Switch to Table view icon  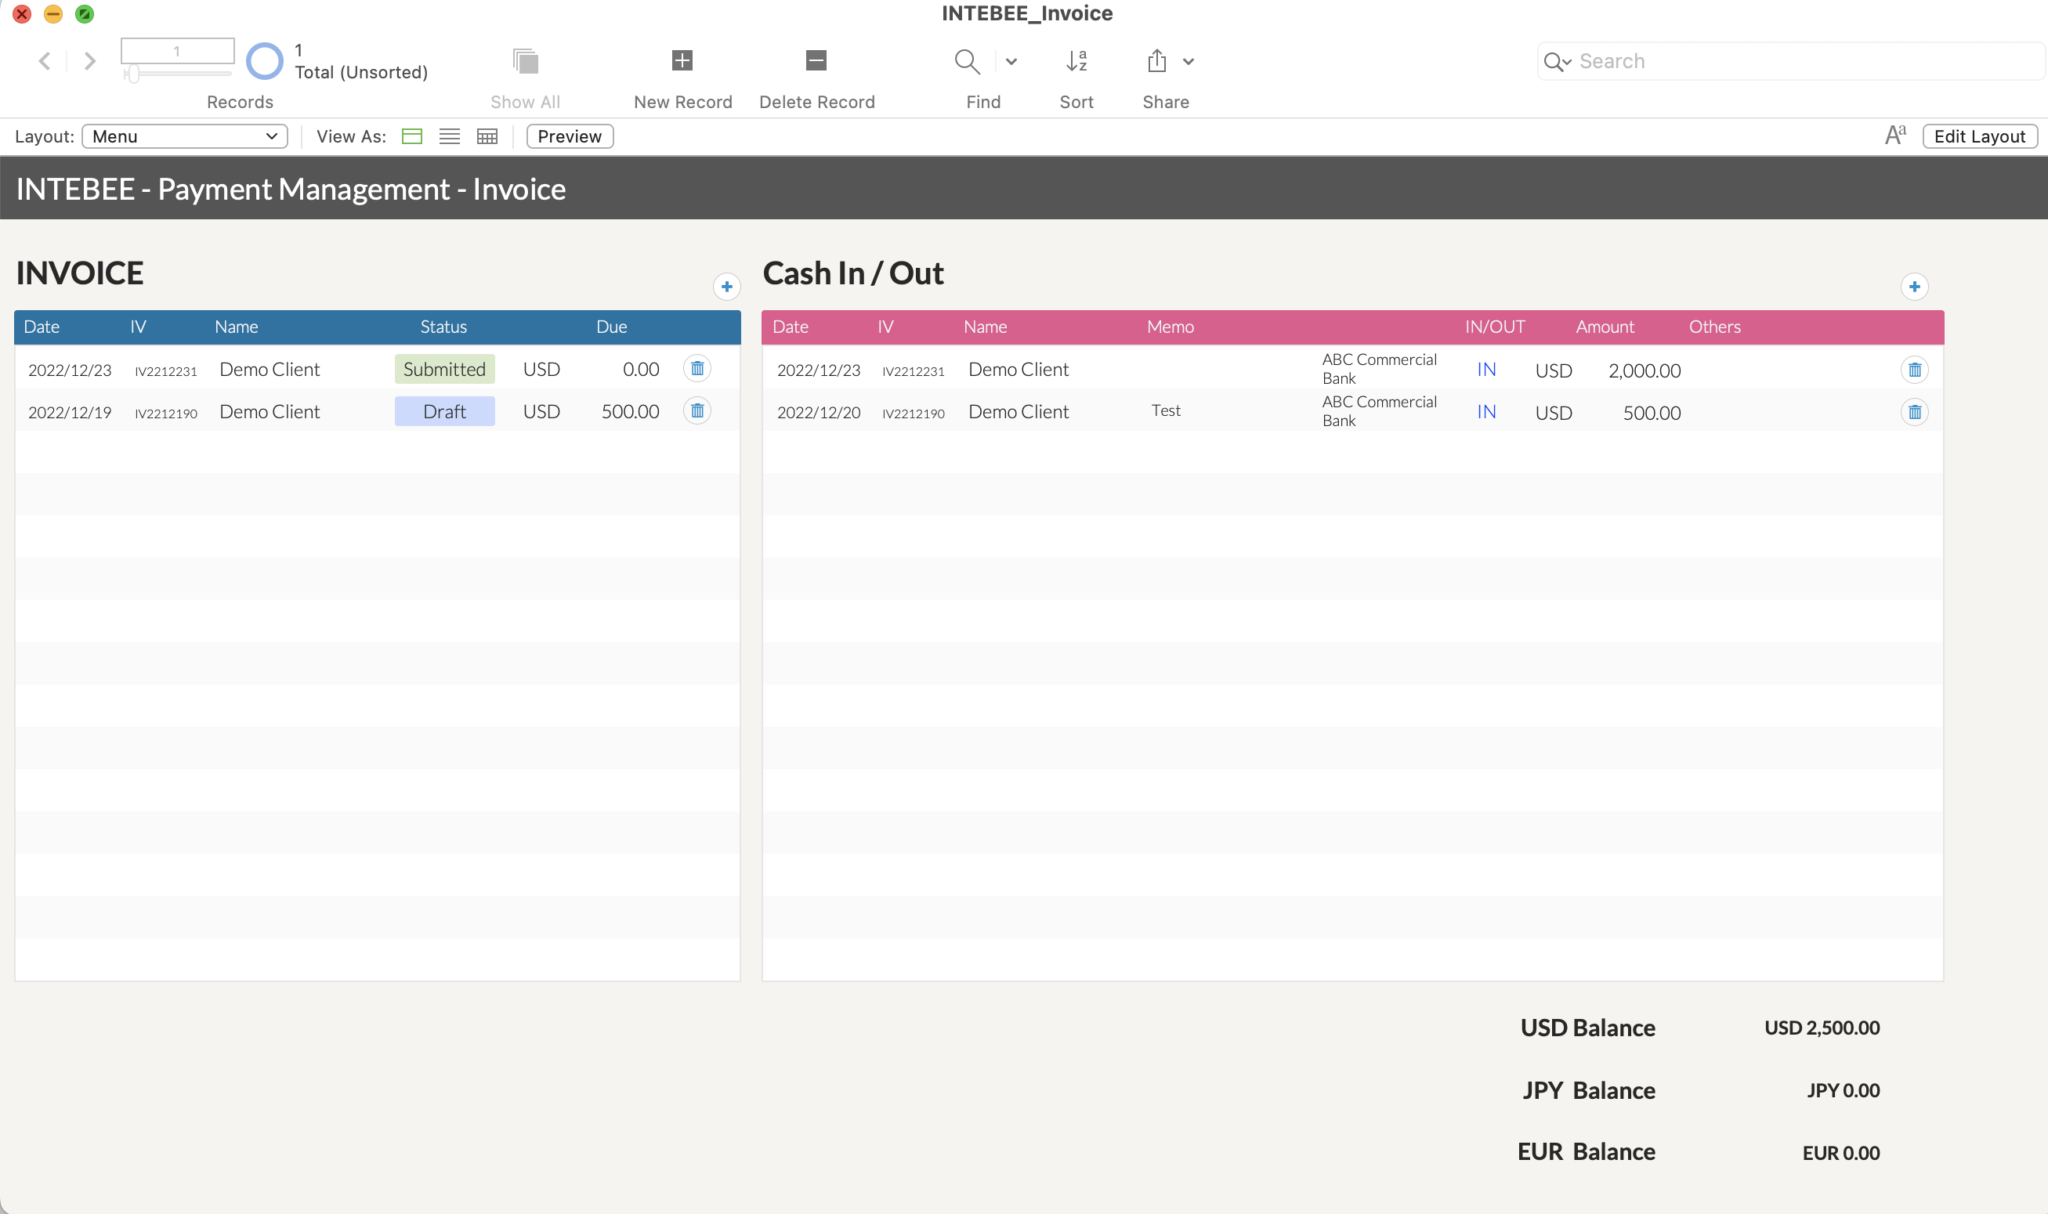(x=486, y=136)
